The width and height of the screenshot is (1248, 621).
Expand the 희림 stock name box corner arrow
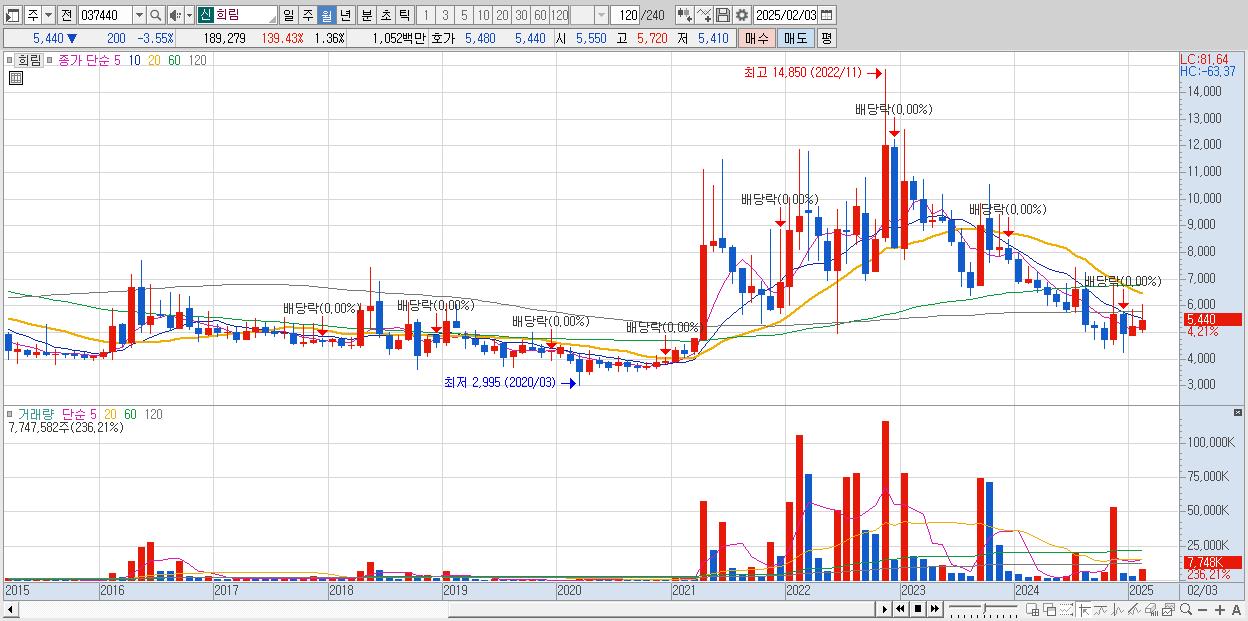pos(272,19)
